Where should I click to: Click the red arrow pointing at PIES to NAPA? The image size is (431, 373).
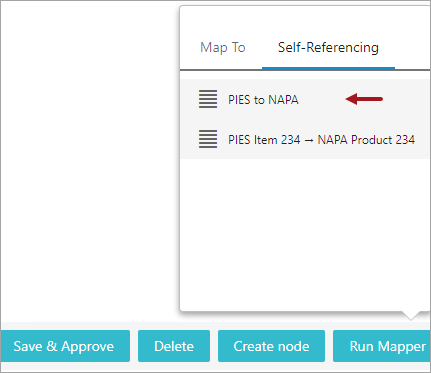click(364, 99)
